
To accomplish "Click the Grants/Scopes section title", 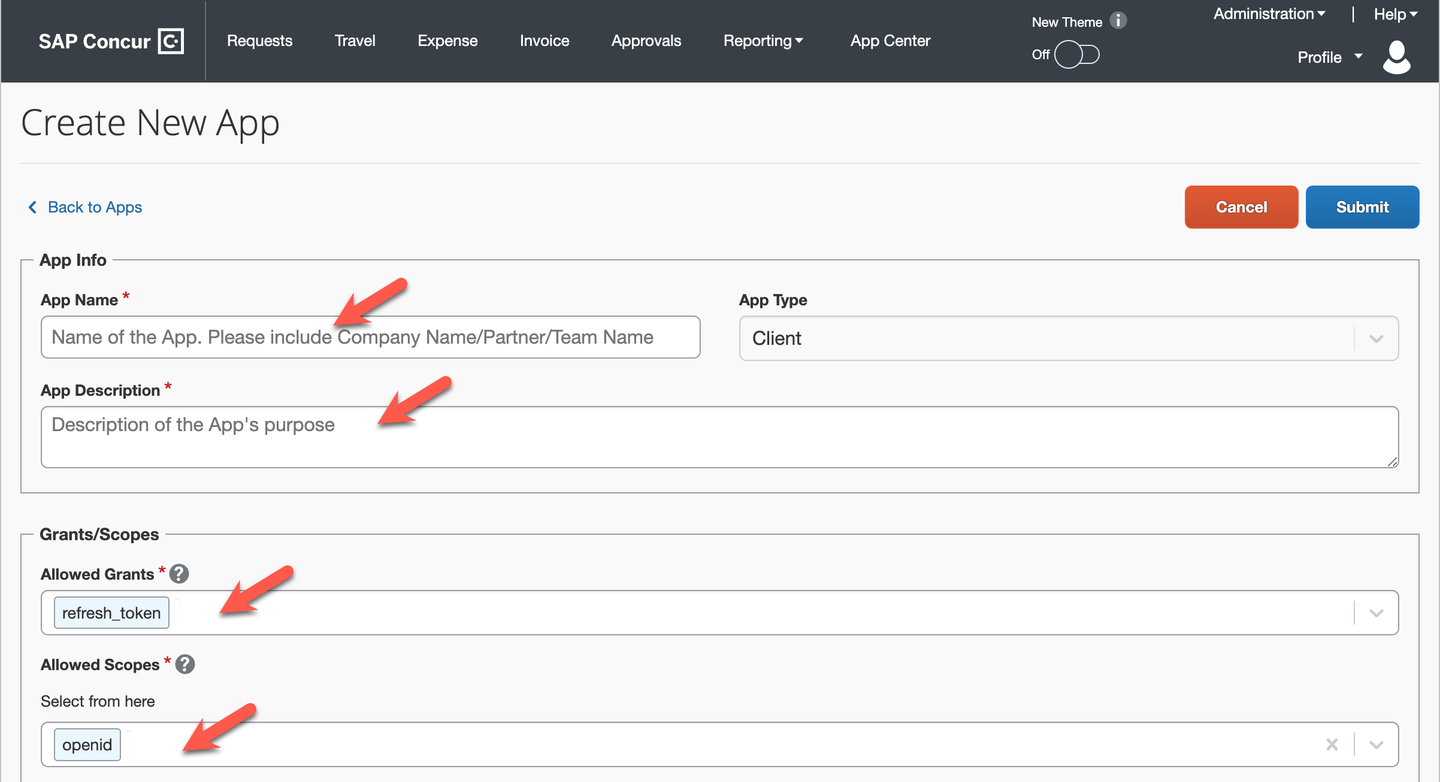I will click(x=99, y=535).
